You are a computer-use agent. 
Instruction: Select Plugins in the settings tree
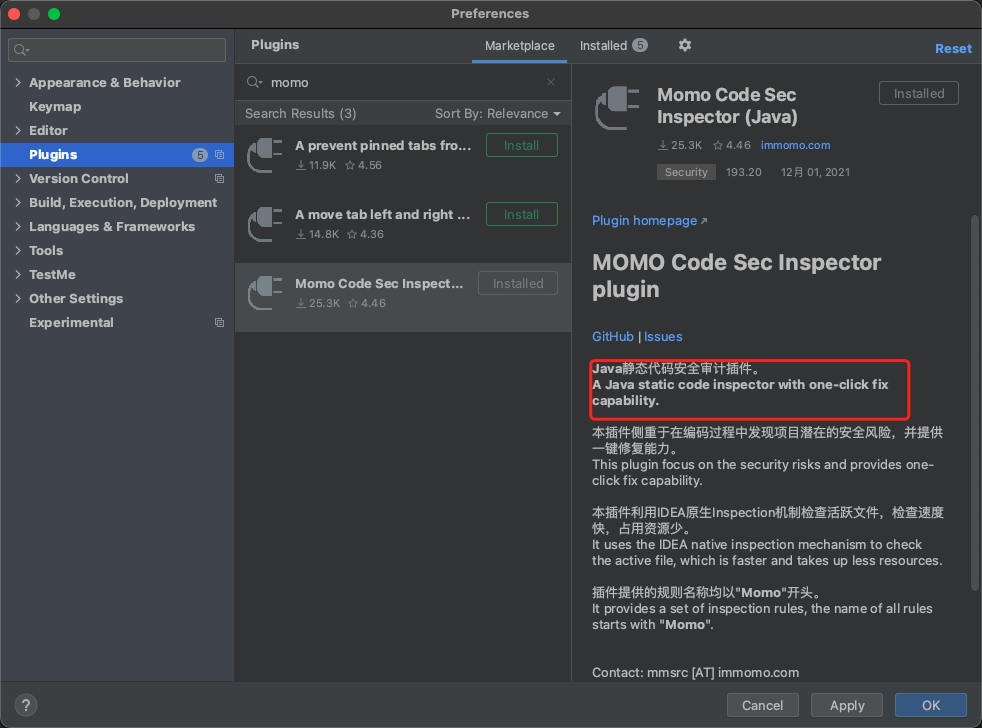(117, 155)
